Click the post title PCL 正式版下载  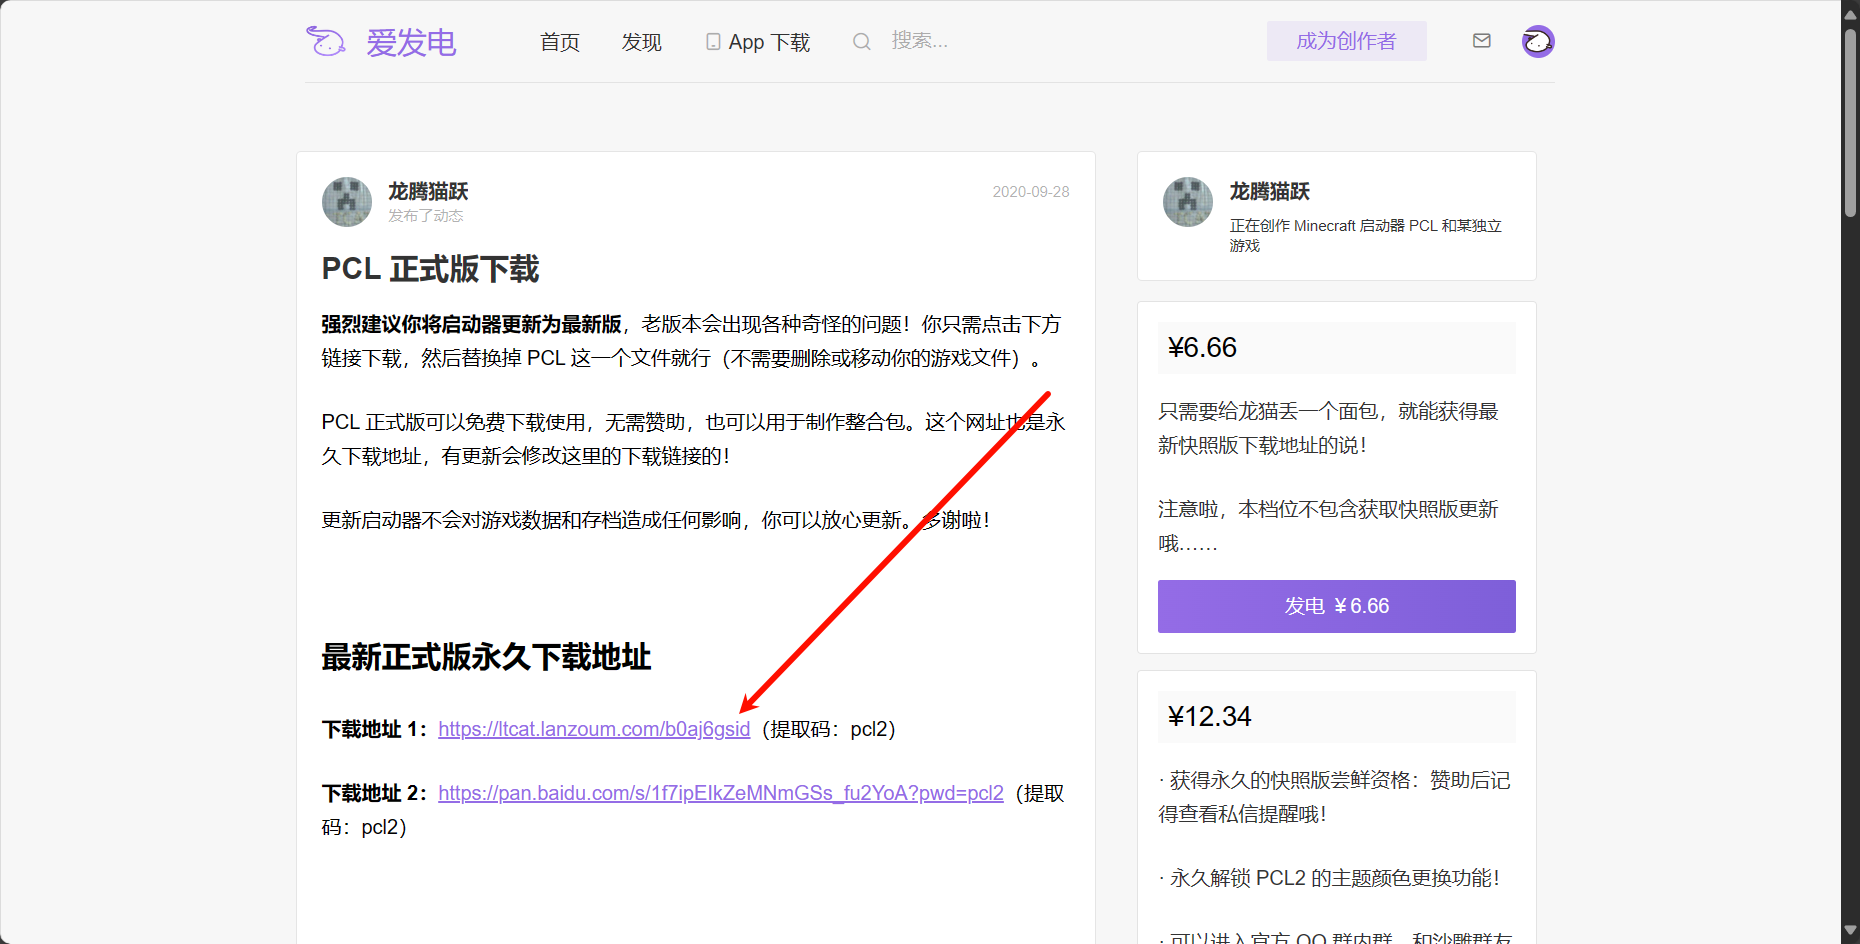point(429,269)
